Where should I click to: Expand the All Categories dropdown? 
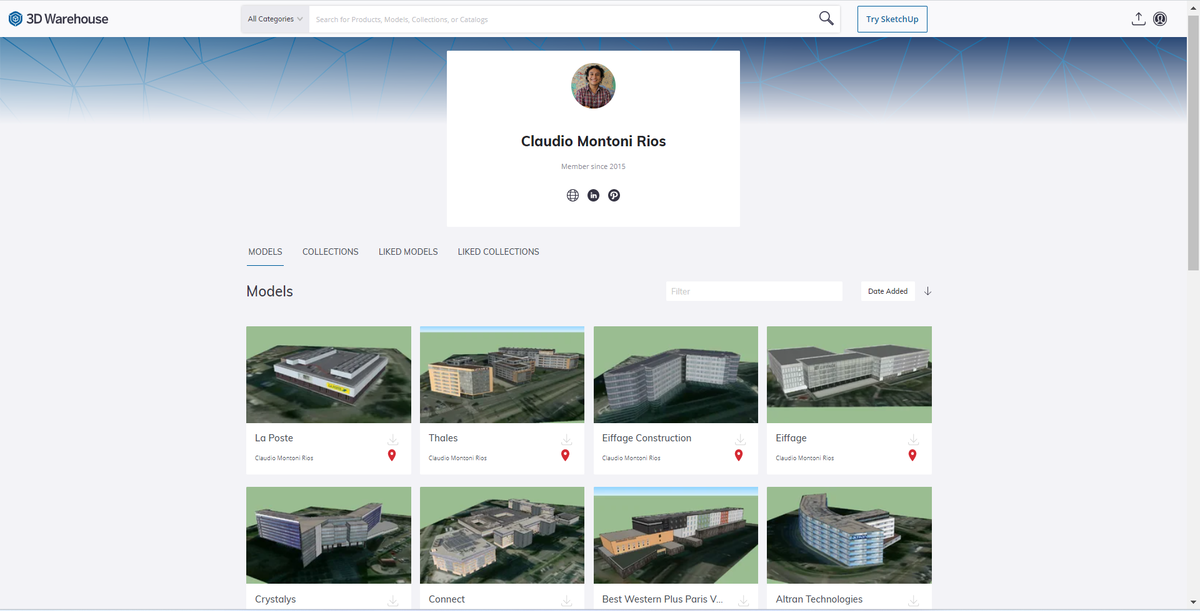click(275, 19)
